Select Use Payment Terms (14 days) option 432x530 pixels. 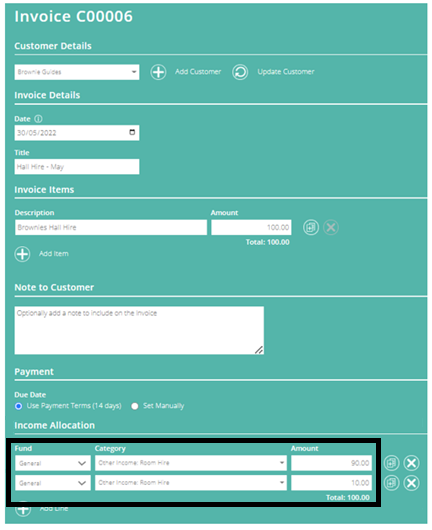click(x=19, y=406)
